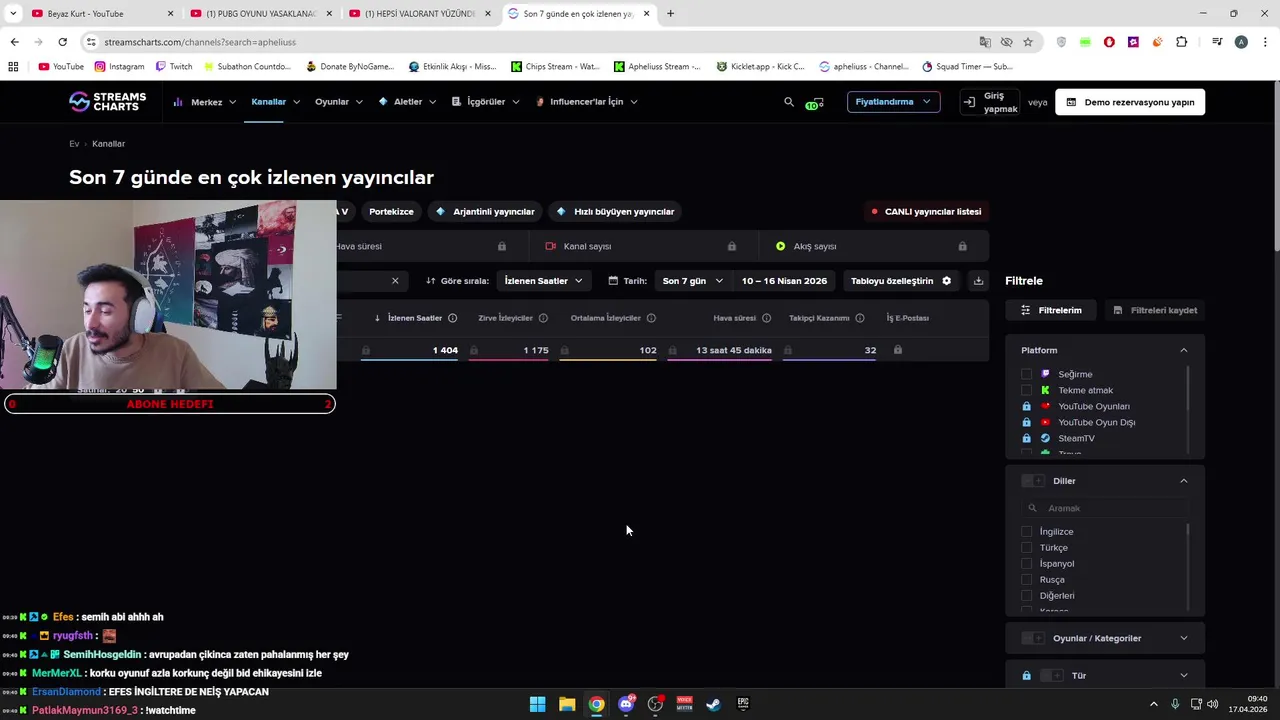Click the red hand blocker extension icon
Screen dimensions: 1280x720
[1109, 42]
